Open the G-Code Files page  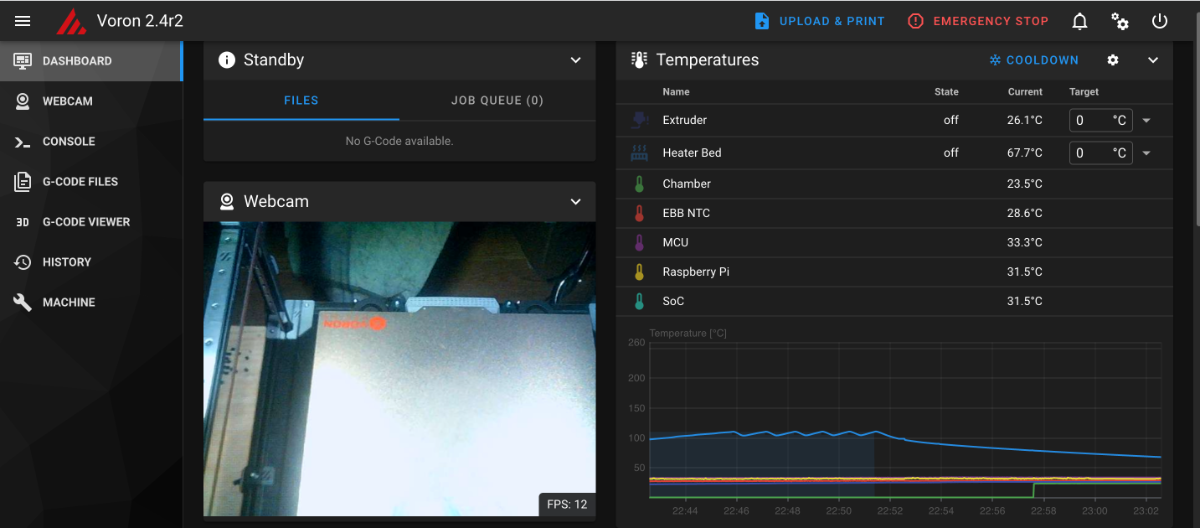91,181
